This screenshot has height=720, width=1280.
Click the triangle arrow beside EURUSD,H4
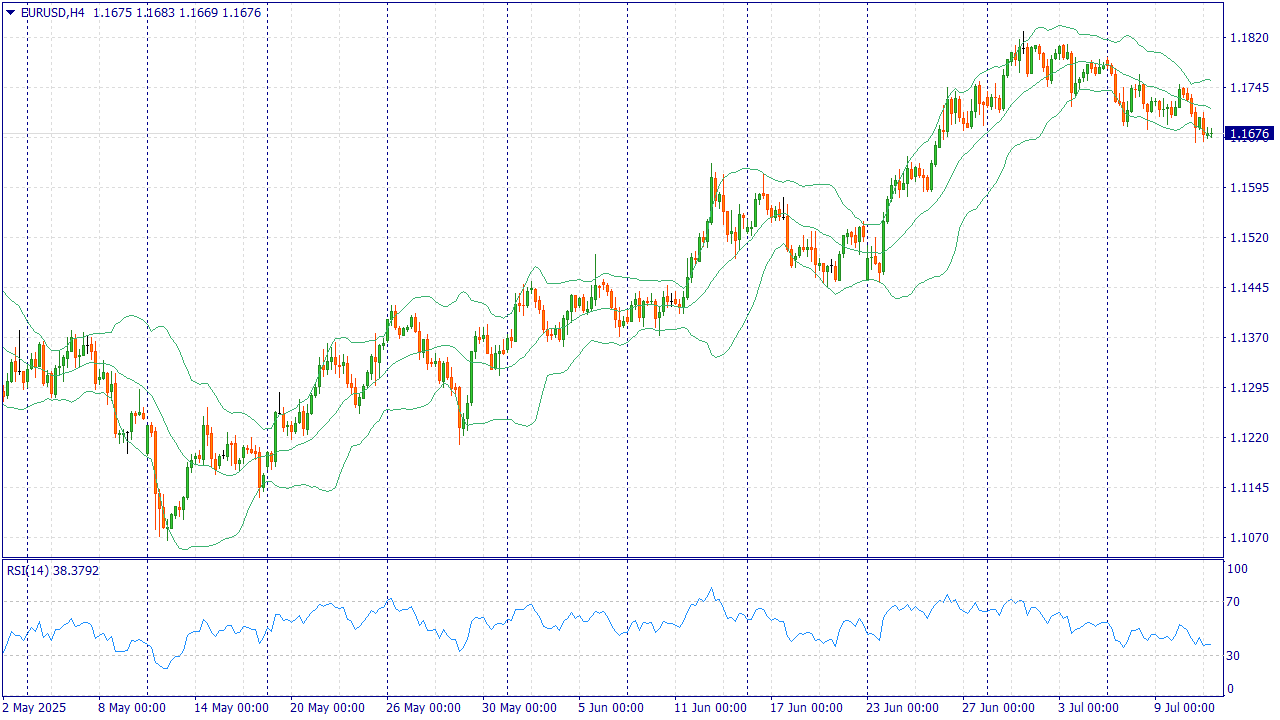click(11, 12)
